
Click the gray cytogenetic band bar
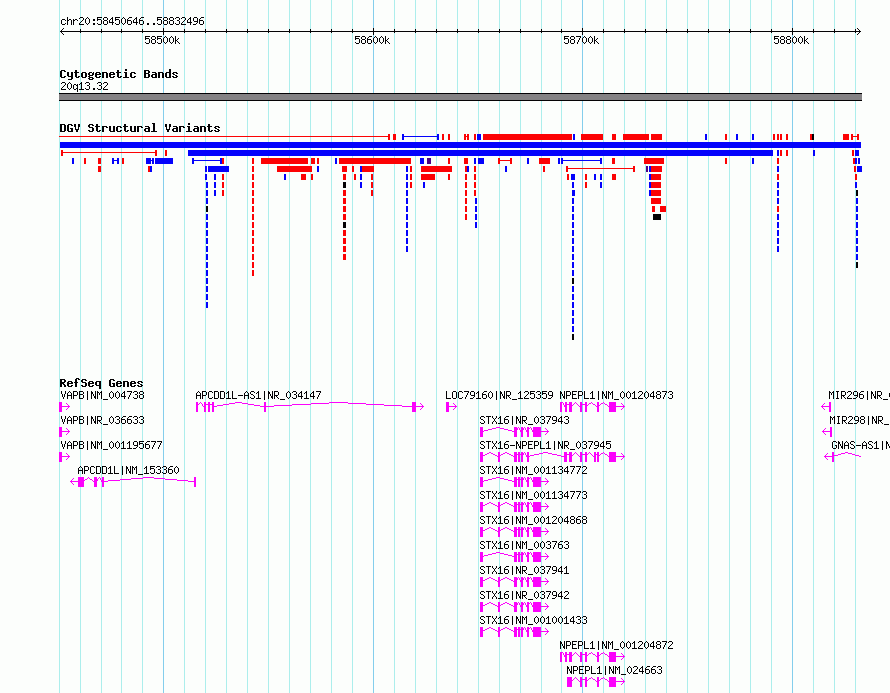pyautogui.click(x=460, y=97)
